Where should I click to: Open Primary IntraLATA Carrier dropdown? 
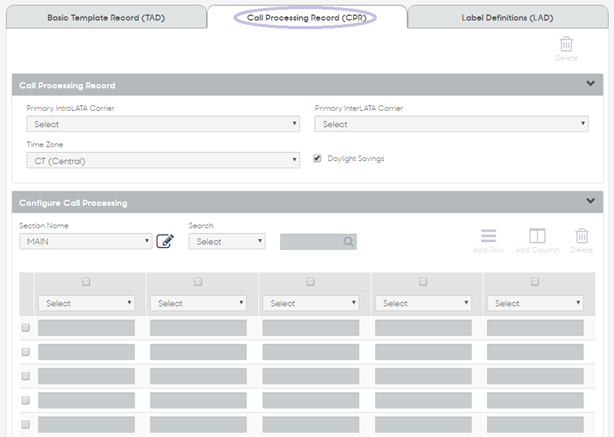[163, 124]
